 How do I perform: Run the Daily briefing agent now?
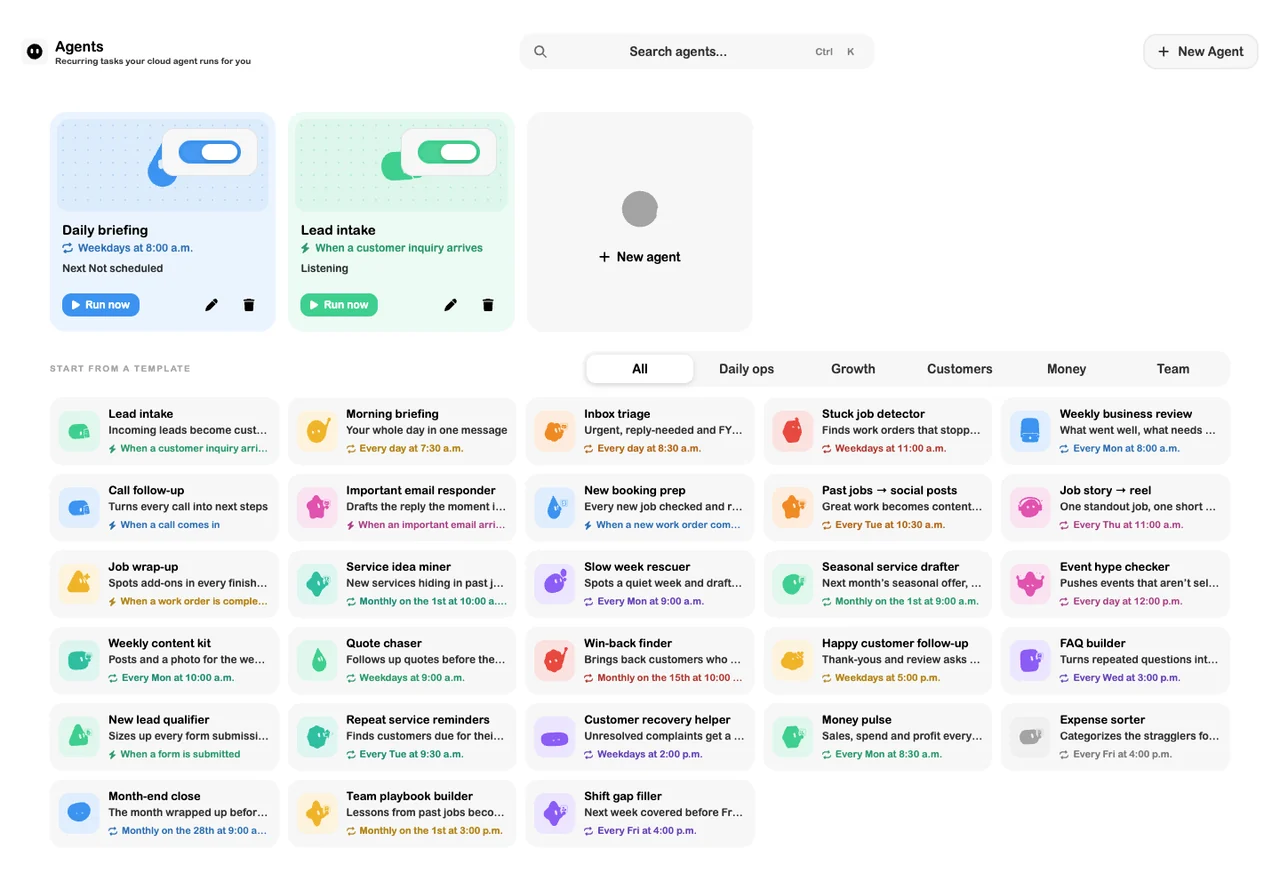(101, 305)
